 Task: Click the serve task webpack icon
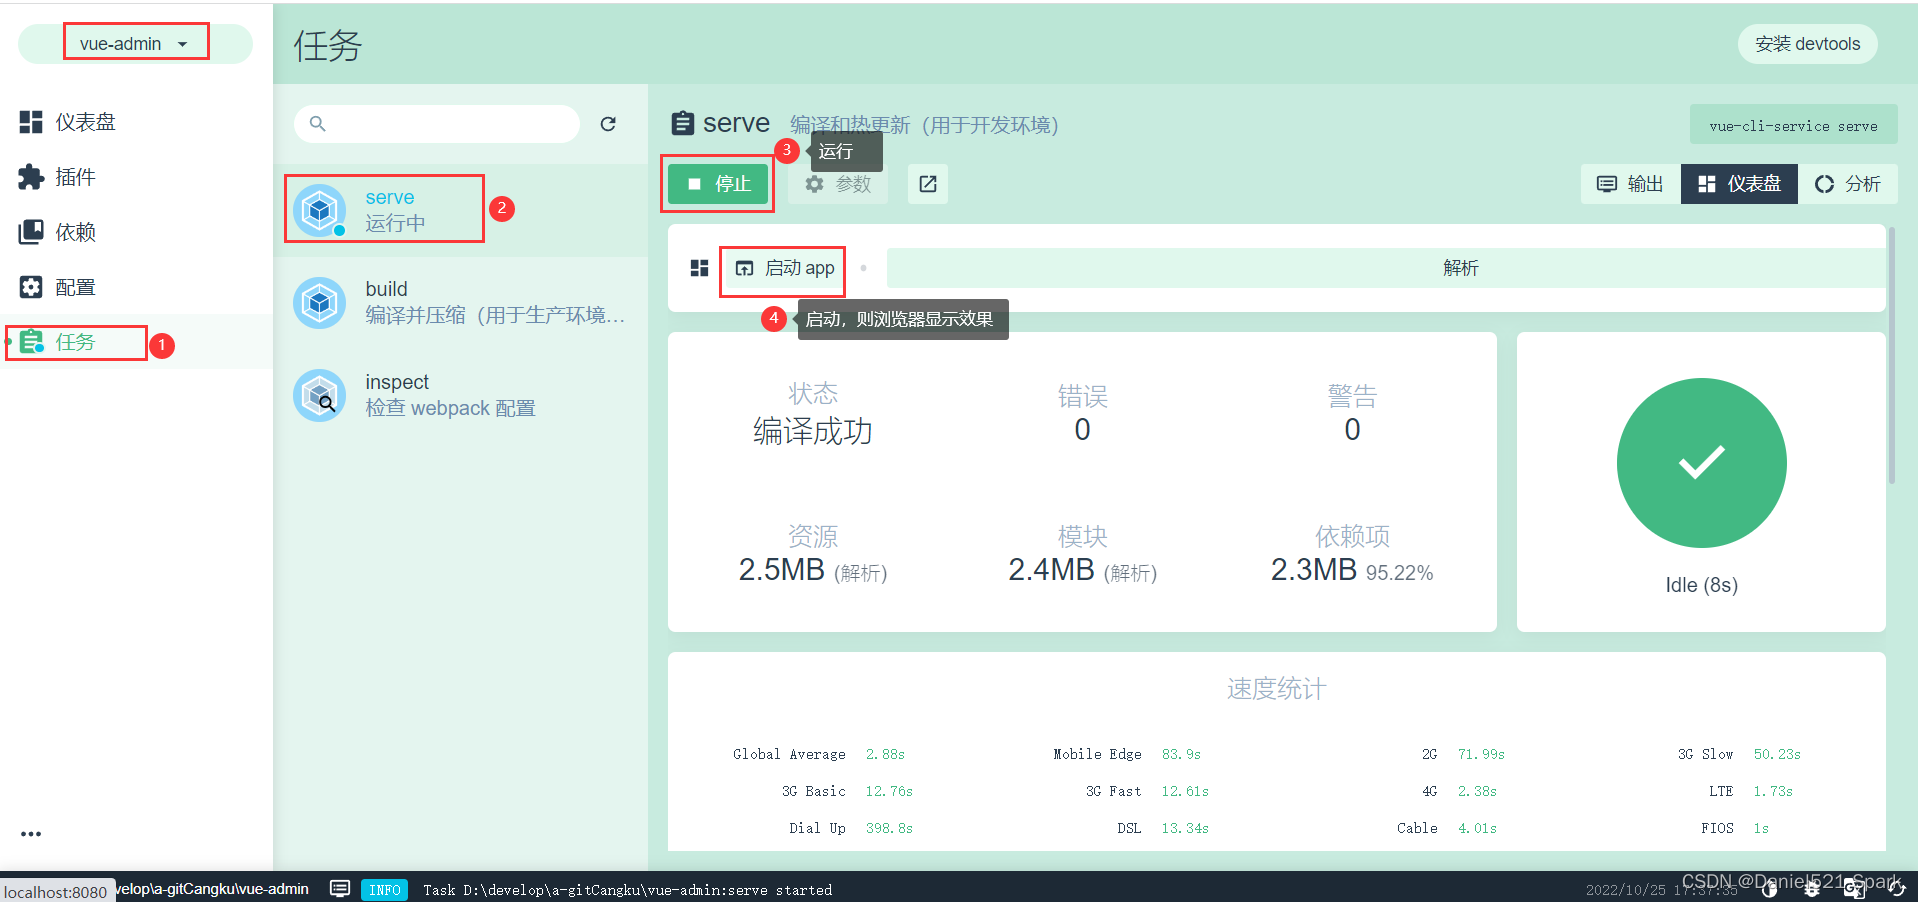click(x=320, y=210)
